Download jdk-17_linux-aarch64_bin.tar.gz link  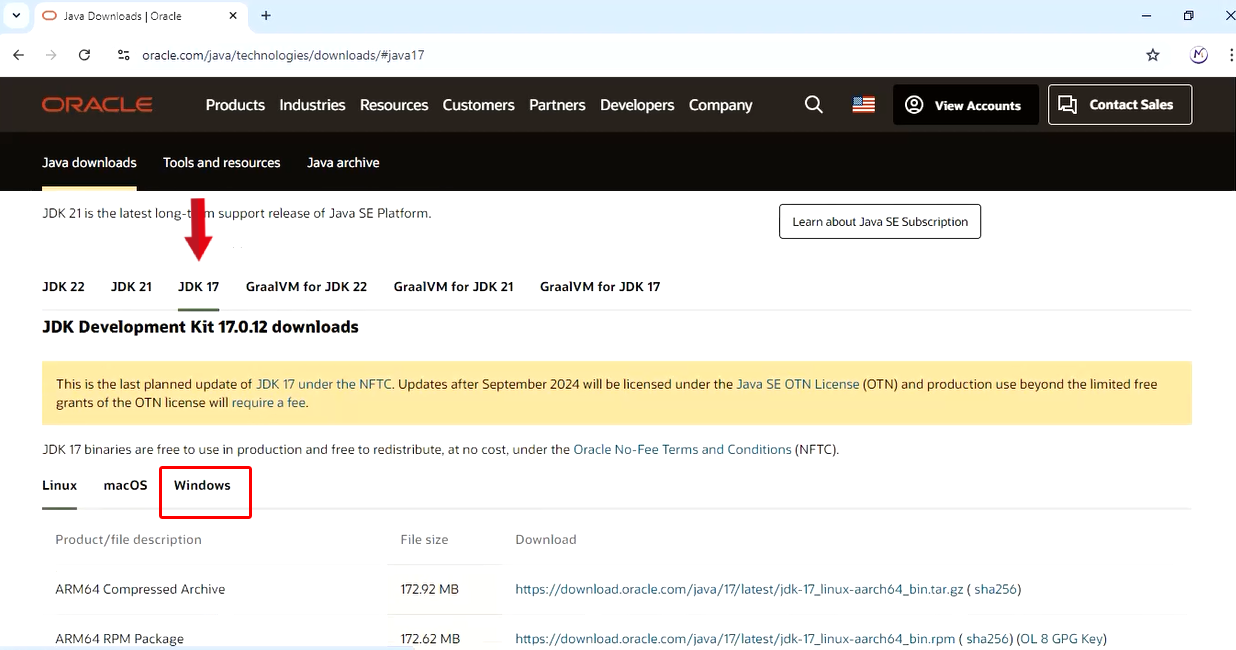tap(739, 590)
